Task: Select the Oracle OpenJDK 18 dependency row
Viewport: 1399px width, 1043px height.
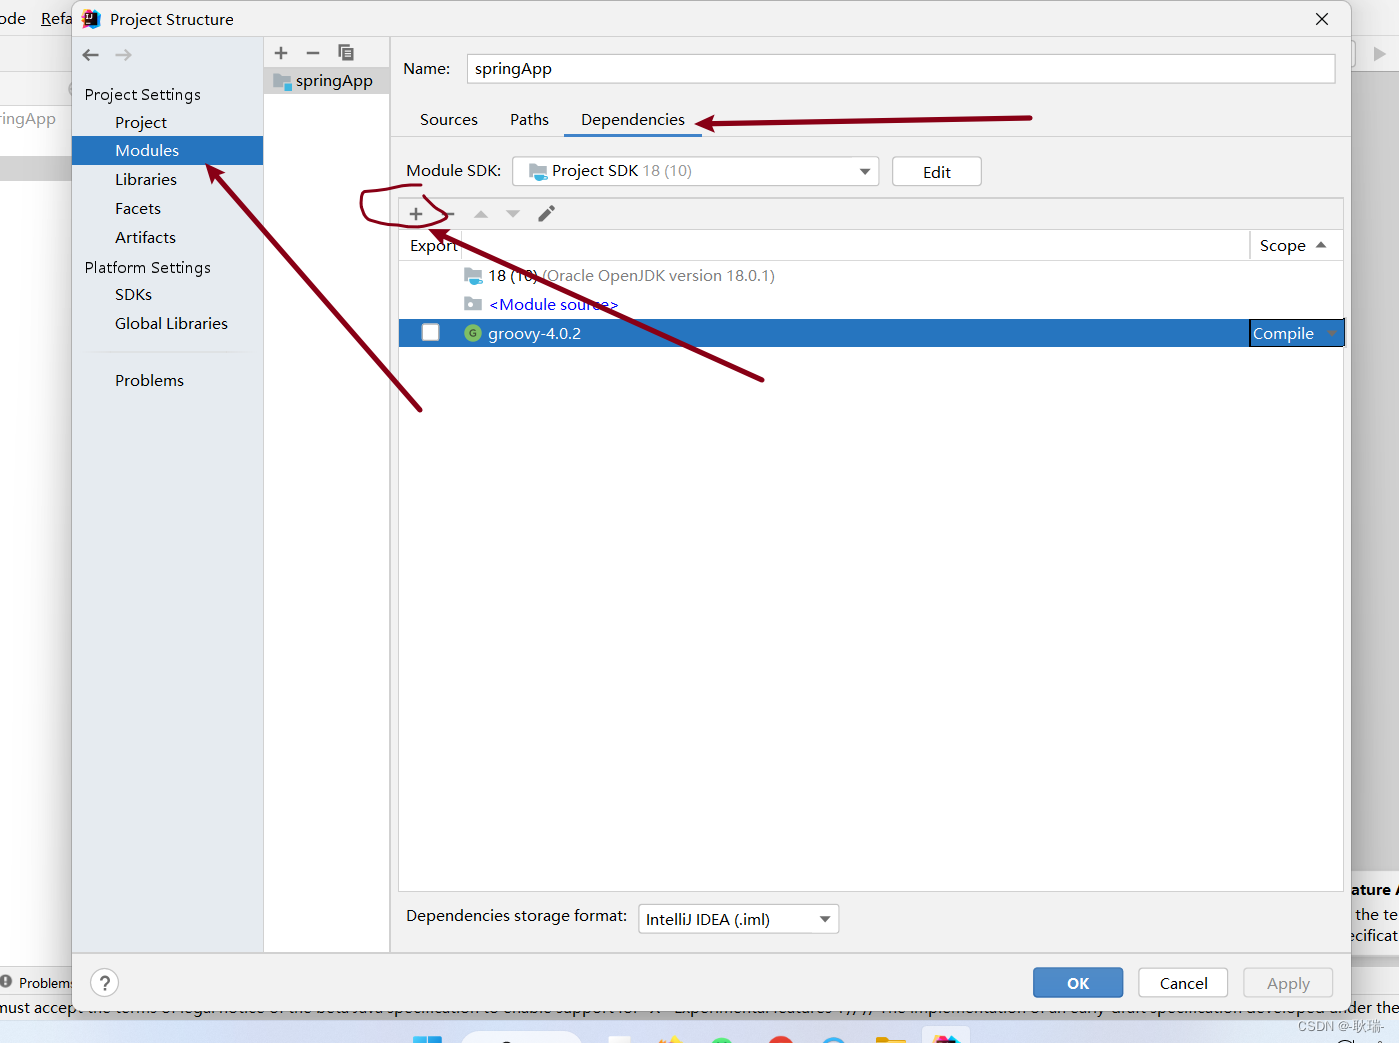Action: pyautogui.click(x=870, y=276)
